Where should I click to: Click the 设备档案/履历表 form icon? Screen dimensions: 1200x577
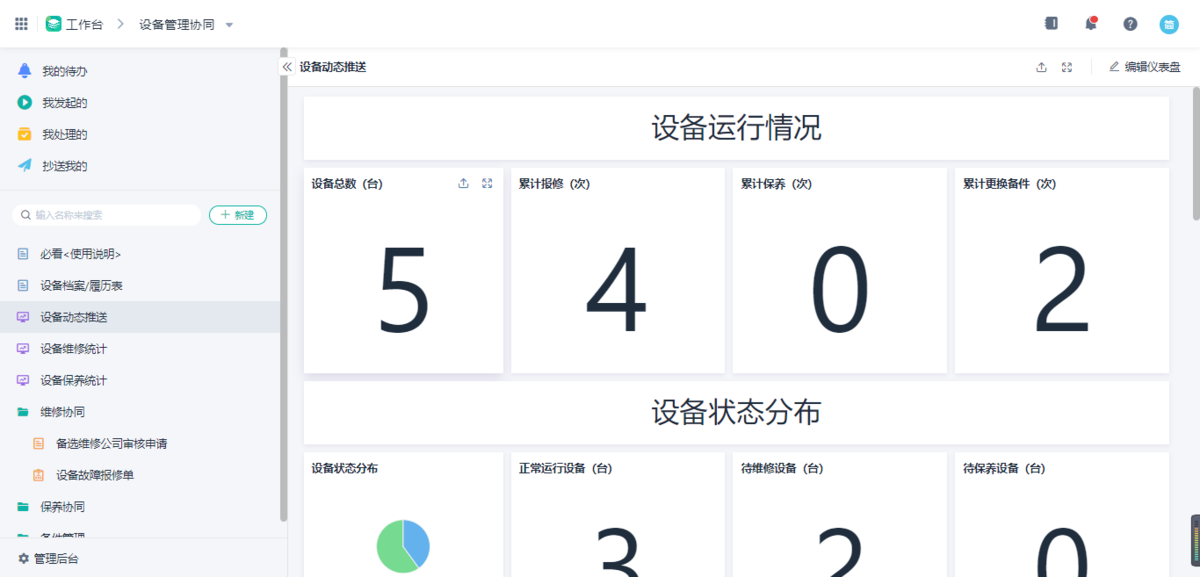click(23, 286)
